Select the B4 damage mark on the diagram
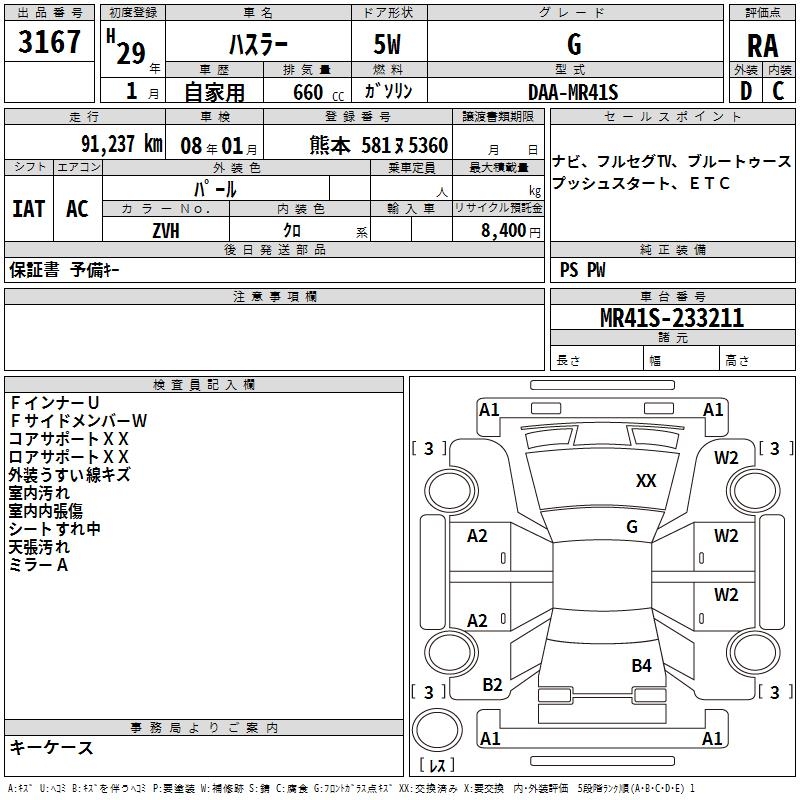This screenshot has height=800, width=800. pyautogui.click(x=641, y=665)
